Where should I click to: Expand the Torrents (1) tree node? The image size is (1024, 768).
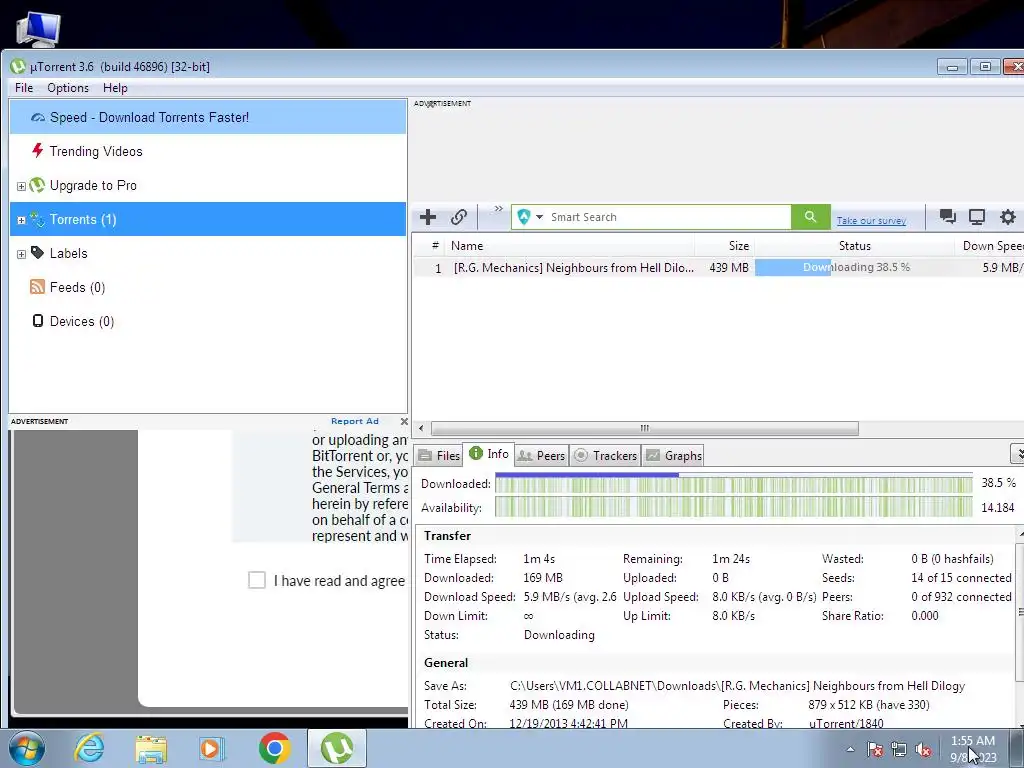pos(21,220)
